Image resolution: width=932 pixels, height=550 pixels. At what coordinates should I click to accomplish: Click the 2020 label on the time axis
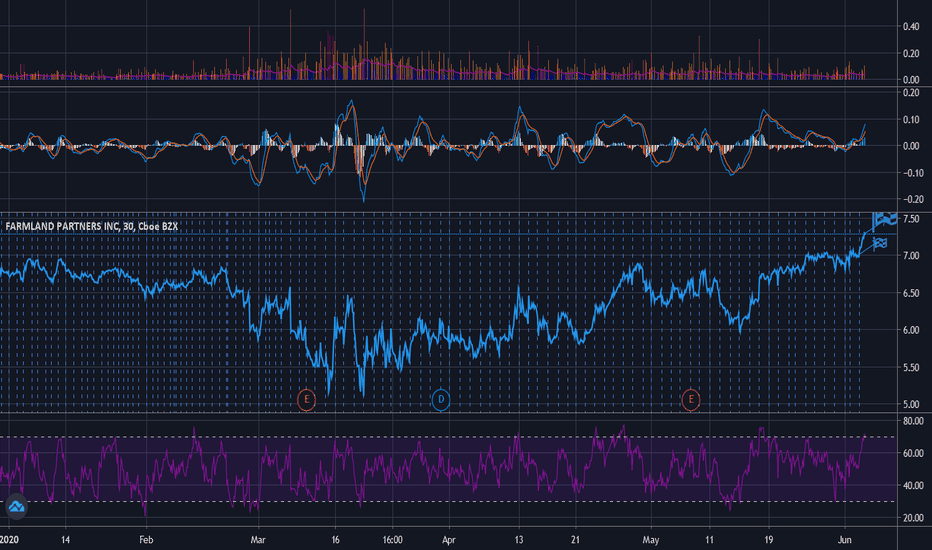[9, 540]
